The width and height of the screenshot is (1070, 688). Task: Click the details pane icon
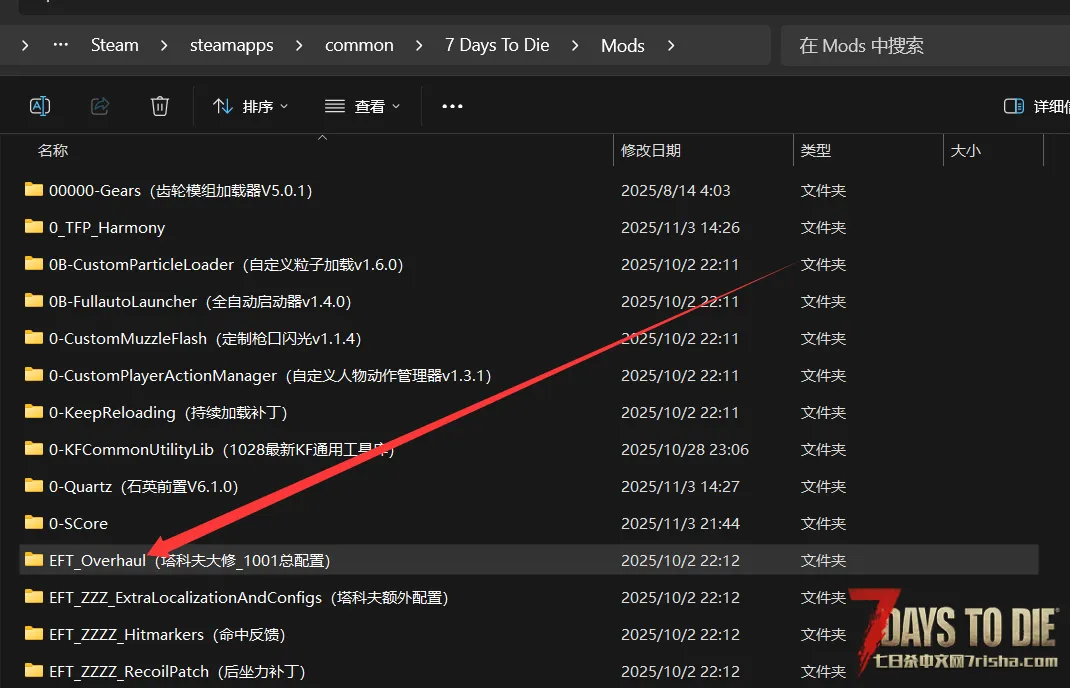(1013, 106)
